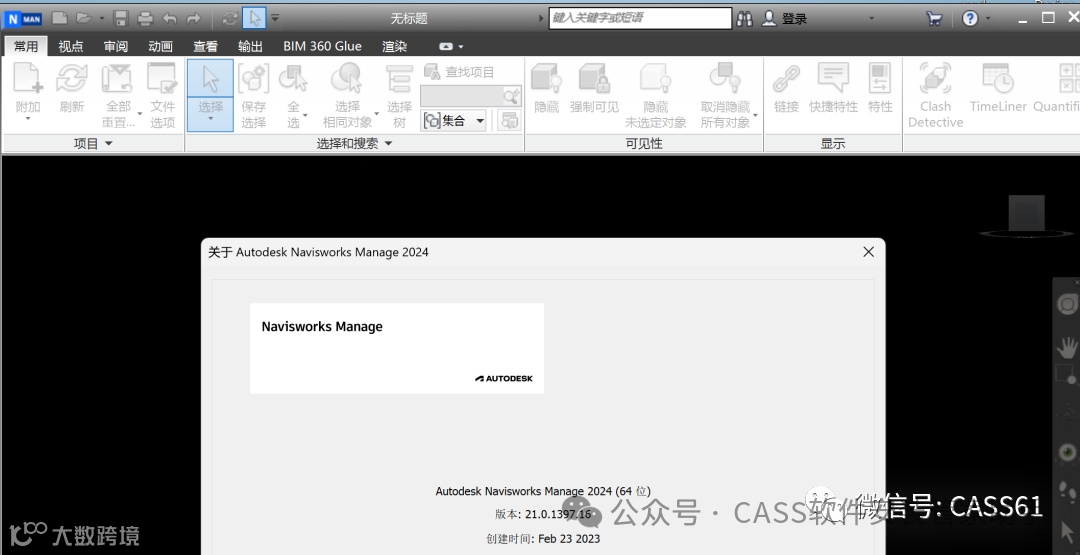This screenshot has width=1080, height=555.
Task: Click the Open folder icon in quick access toolbar
Action: click(x=84, y=18)
